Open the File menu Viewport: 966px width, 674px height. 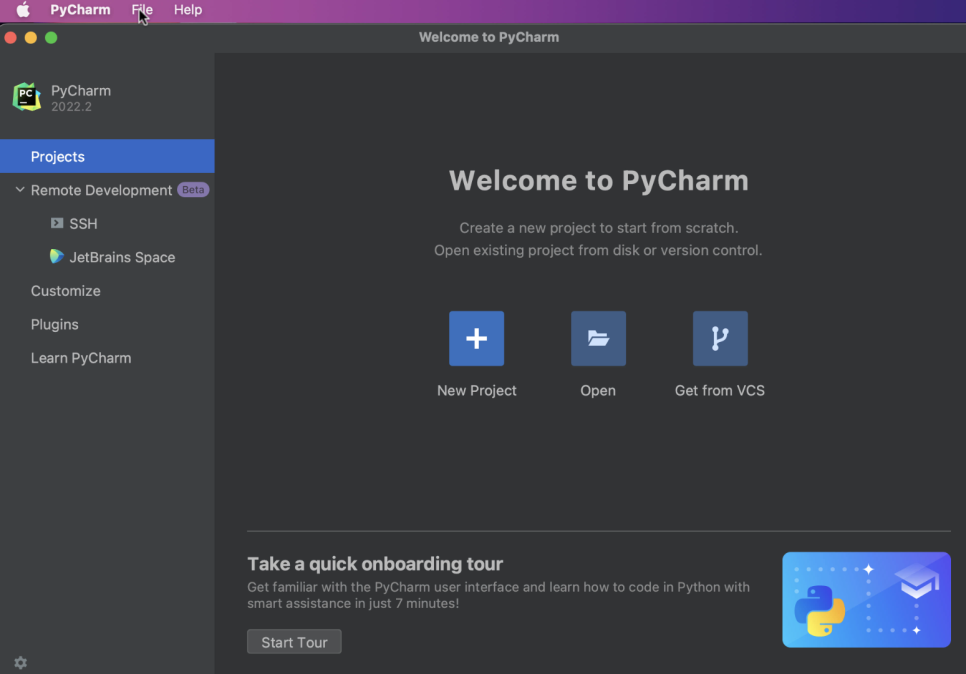(x=142, y=10)
